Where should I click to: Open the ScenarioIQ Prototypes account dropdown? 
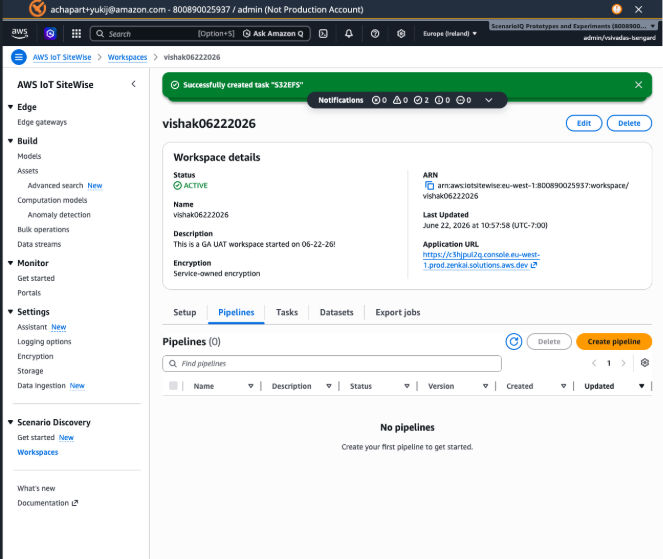(573, 26)
